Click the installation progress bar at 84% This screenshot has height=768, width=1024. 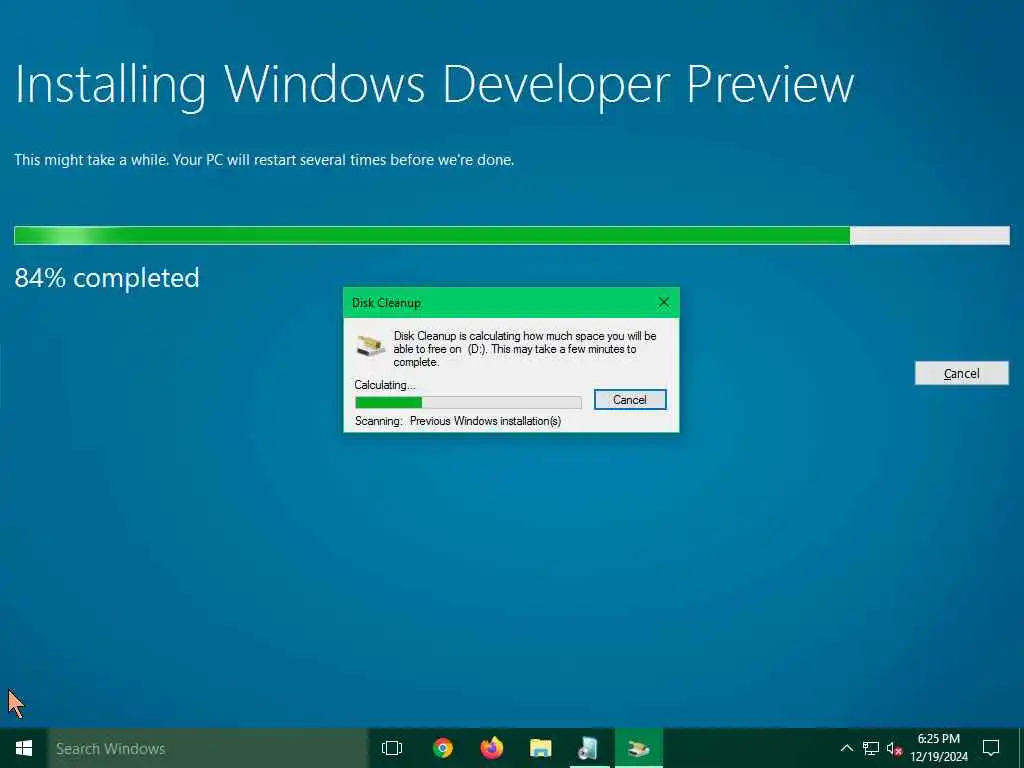click(512, 236)
